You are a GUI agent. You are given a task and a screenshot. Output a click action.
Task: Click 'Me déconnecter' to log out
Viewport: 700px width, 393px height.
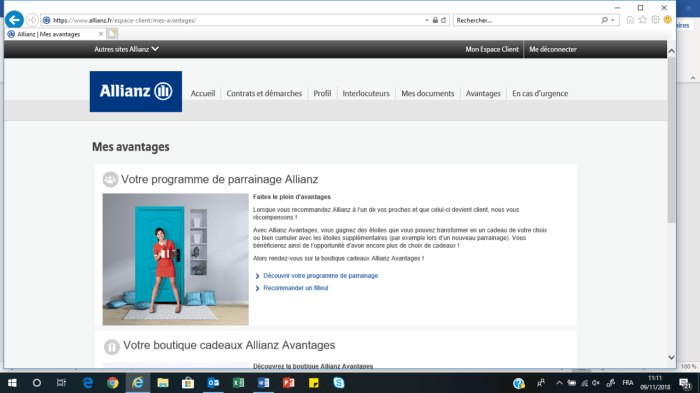pyautogui.click(x=553, y=49)
